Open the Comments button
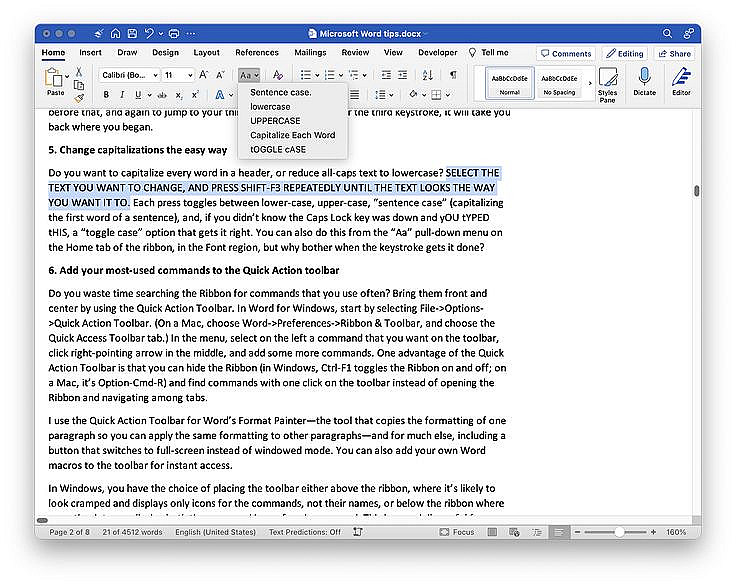This screenshot has width=736, height=585. (x=566, y=54)
